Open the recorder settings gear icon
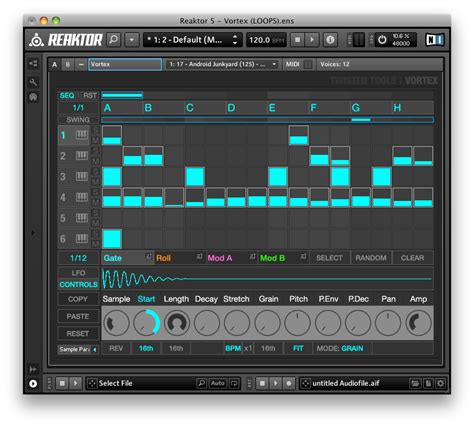Viewport: 474px width, 426px height. coord(440,383)
